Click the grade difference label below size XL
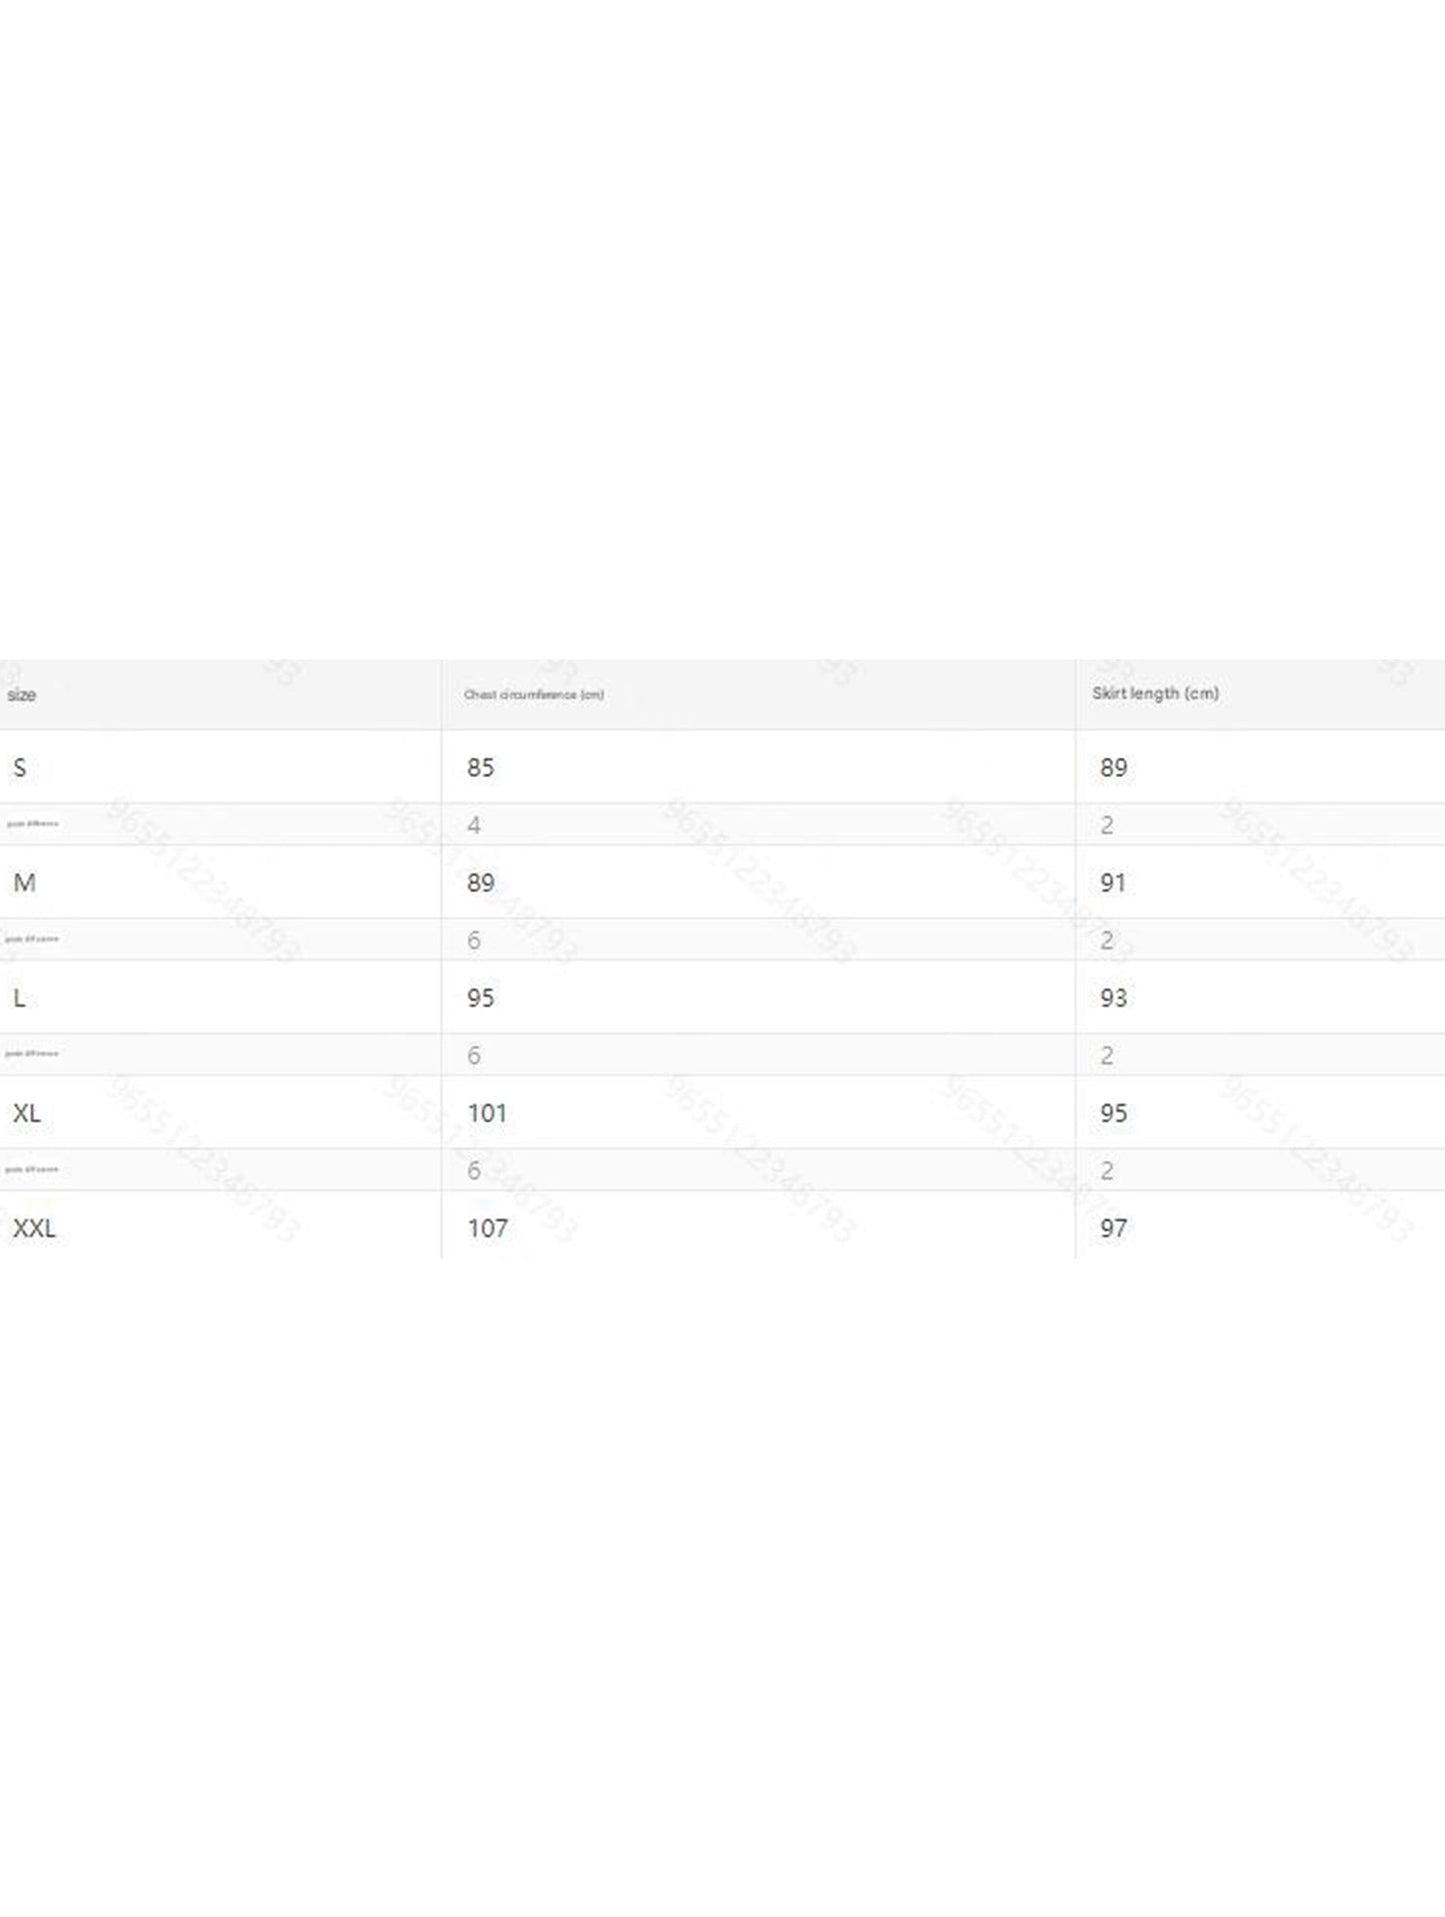Screen dimensions: 1445x1917 (32, 1169)
